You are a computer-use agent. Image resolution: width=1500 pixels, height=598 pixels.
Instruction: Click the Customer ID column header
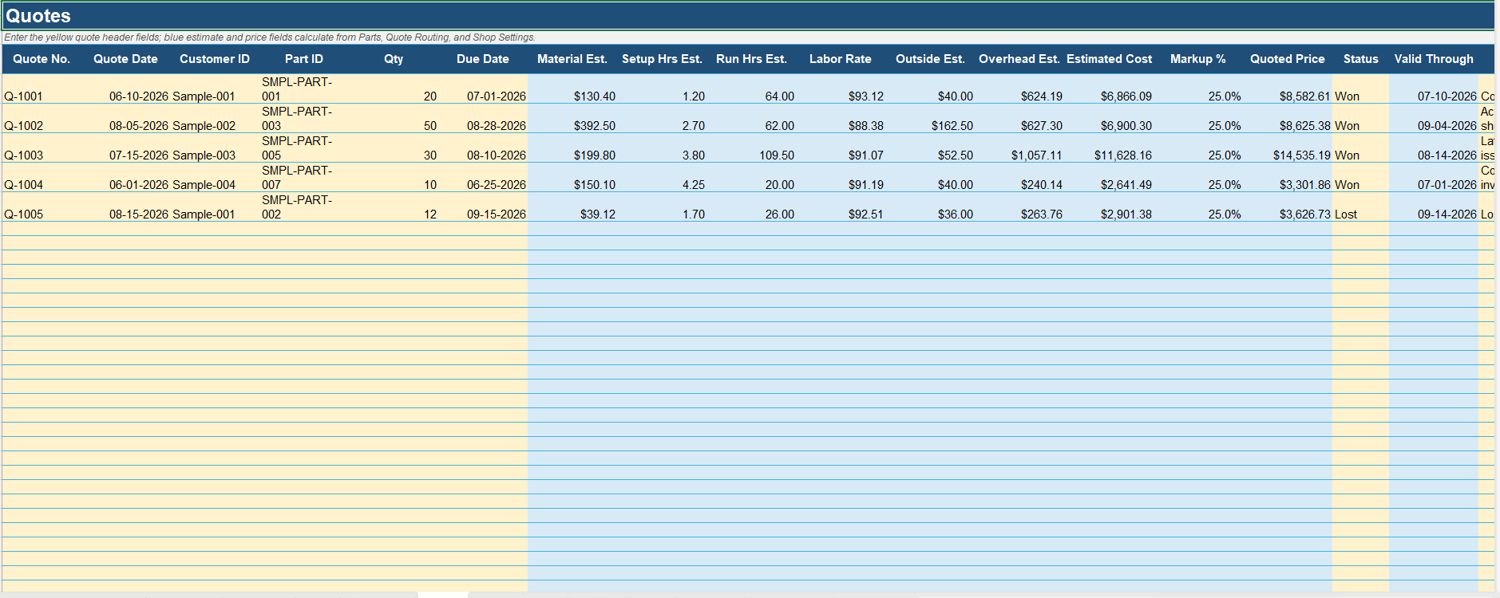click(215, 59)
